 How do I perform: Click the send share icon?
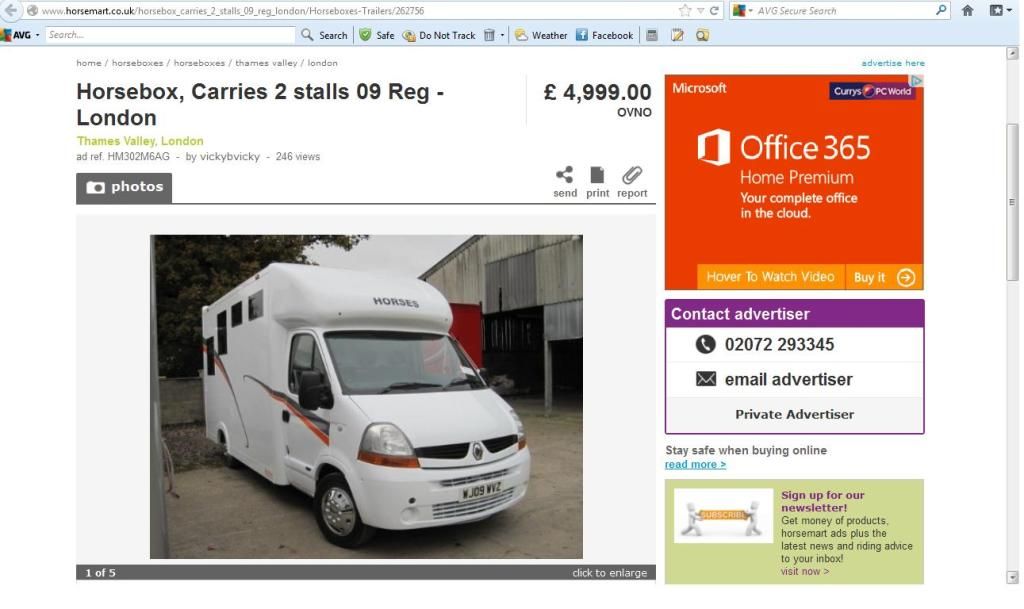pos(565,176)
